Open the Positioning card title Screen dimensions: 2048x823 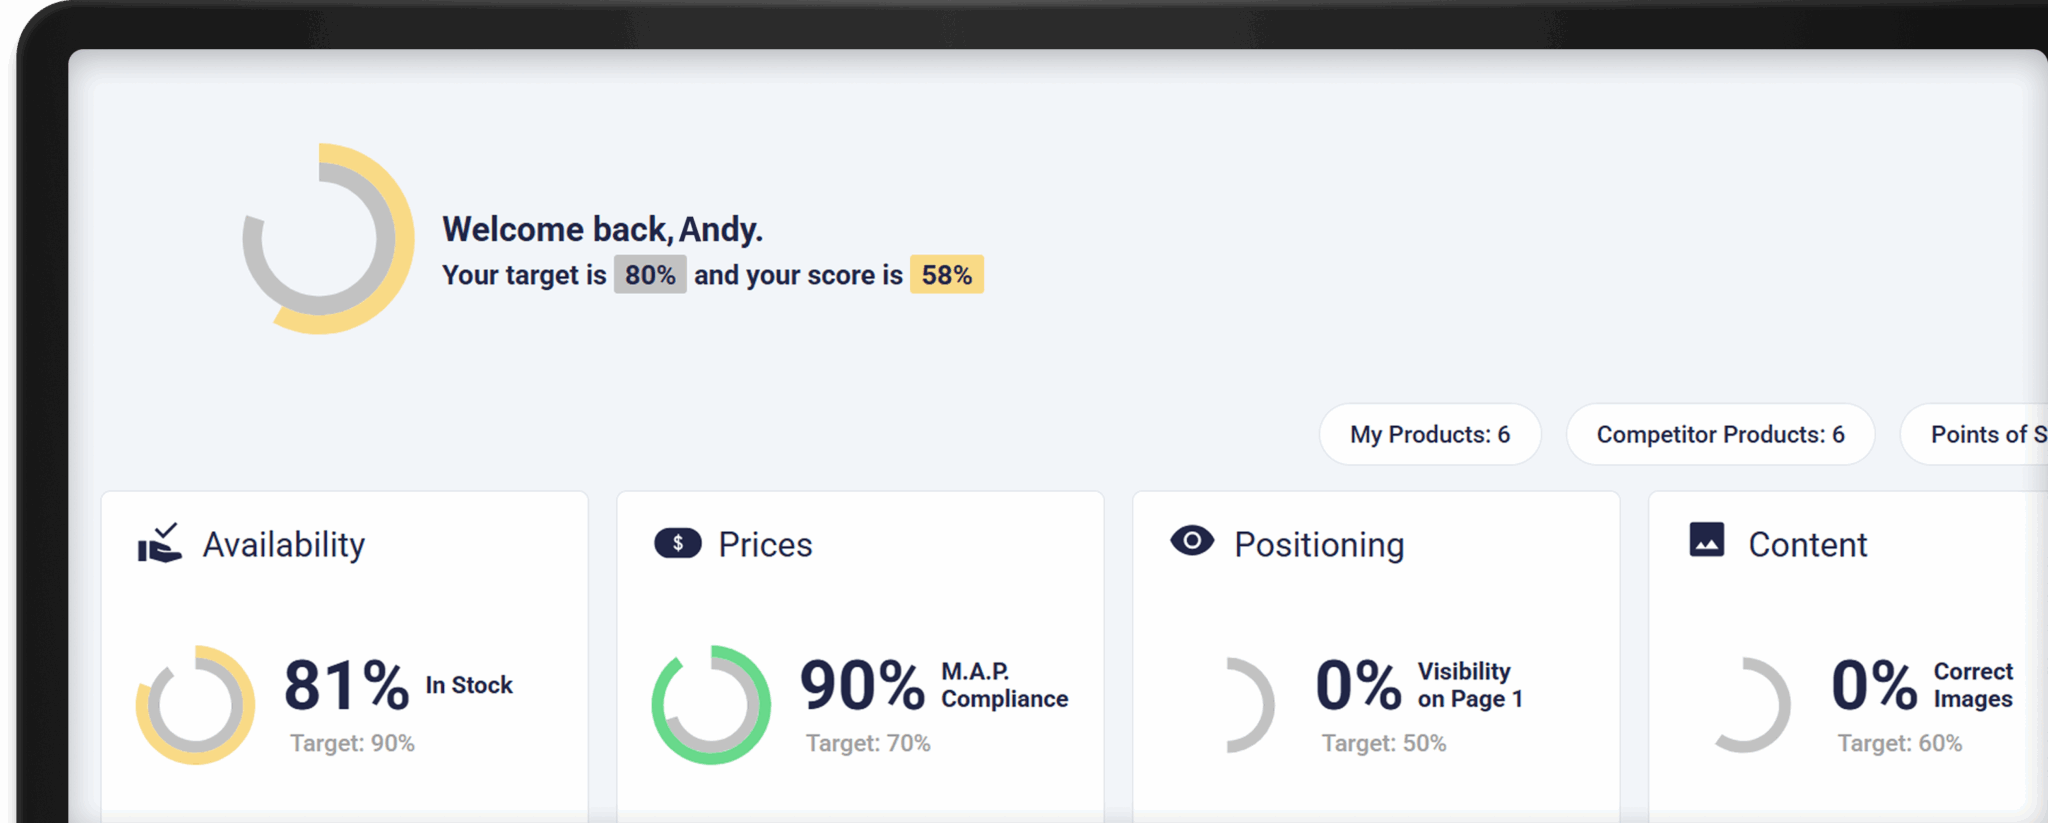[x=1319, y=545]
